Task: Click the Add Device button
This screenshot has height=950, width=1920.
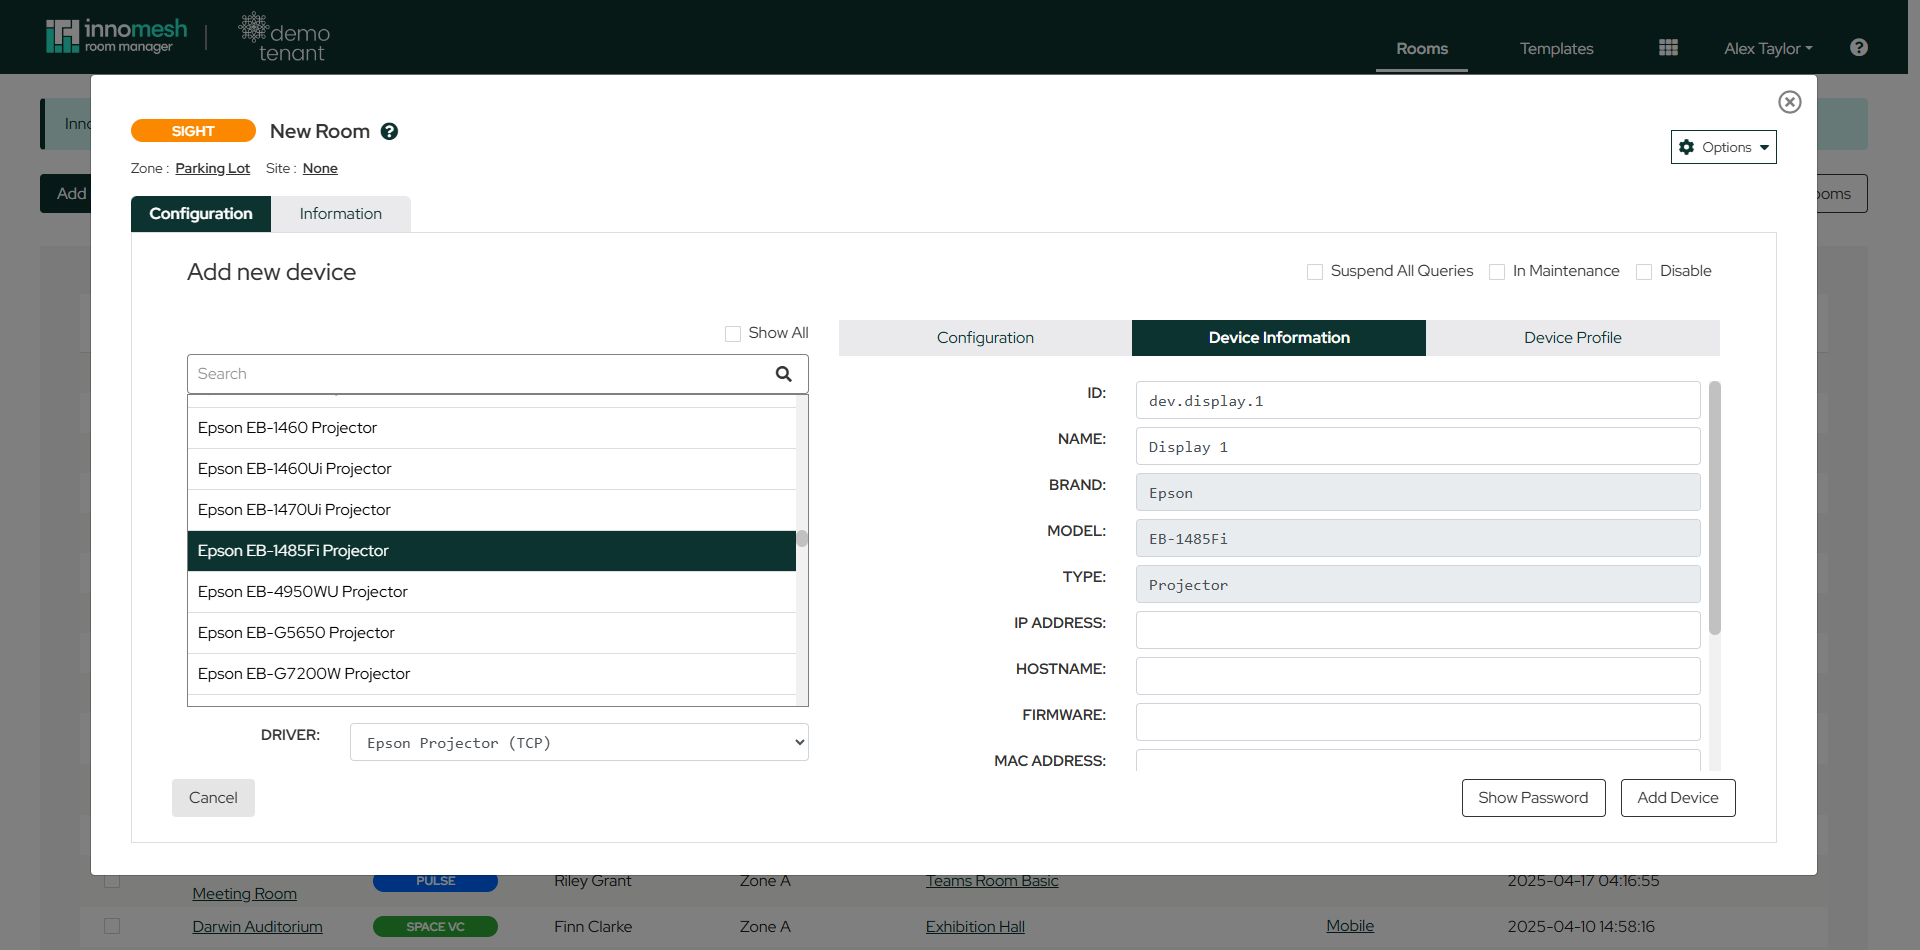Action: click(x=1678, y=798)
